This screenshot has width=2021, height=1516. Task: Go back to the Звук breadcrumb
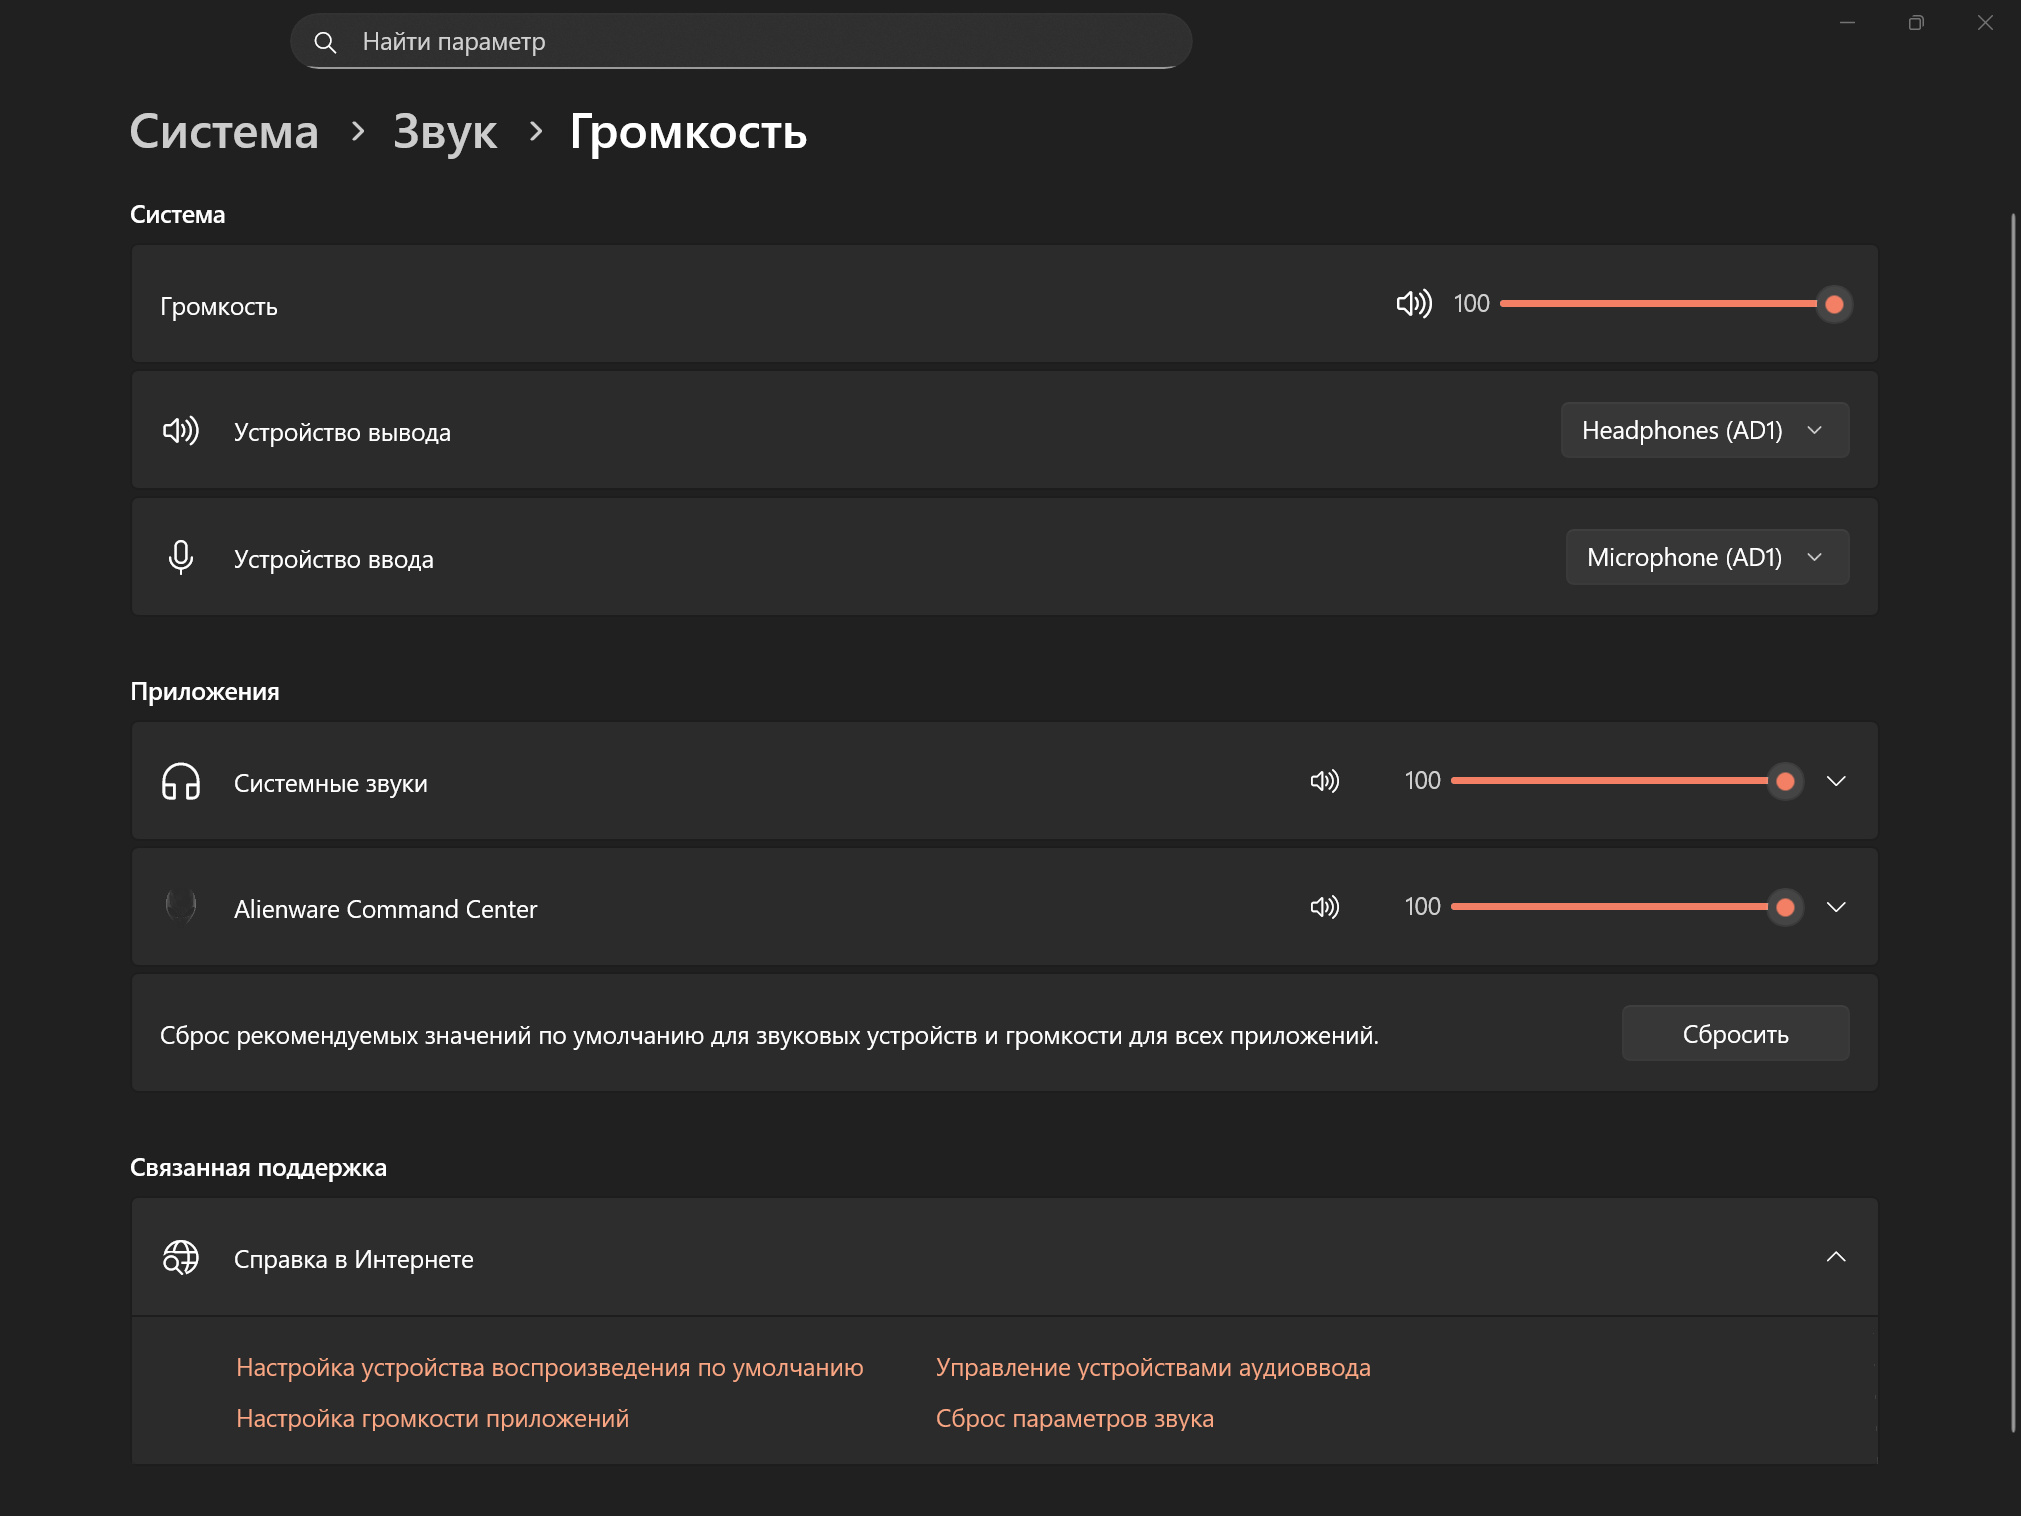tap(444, 132)
